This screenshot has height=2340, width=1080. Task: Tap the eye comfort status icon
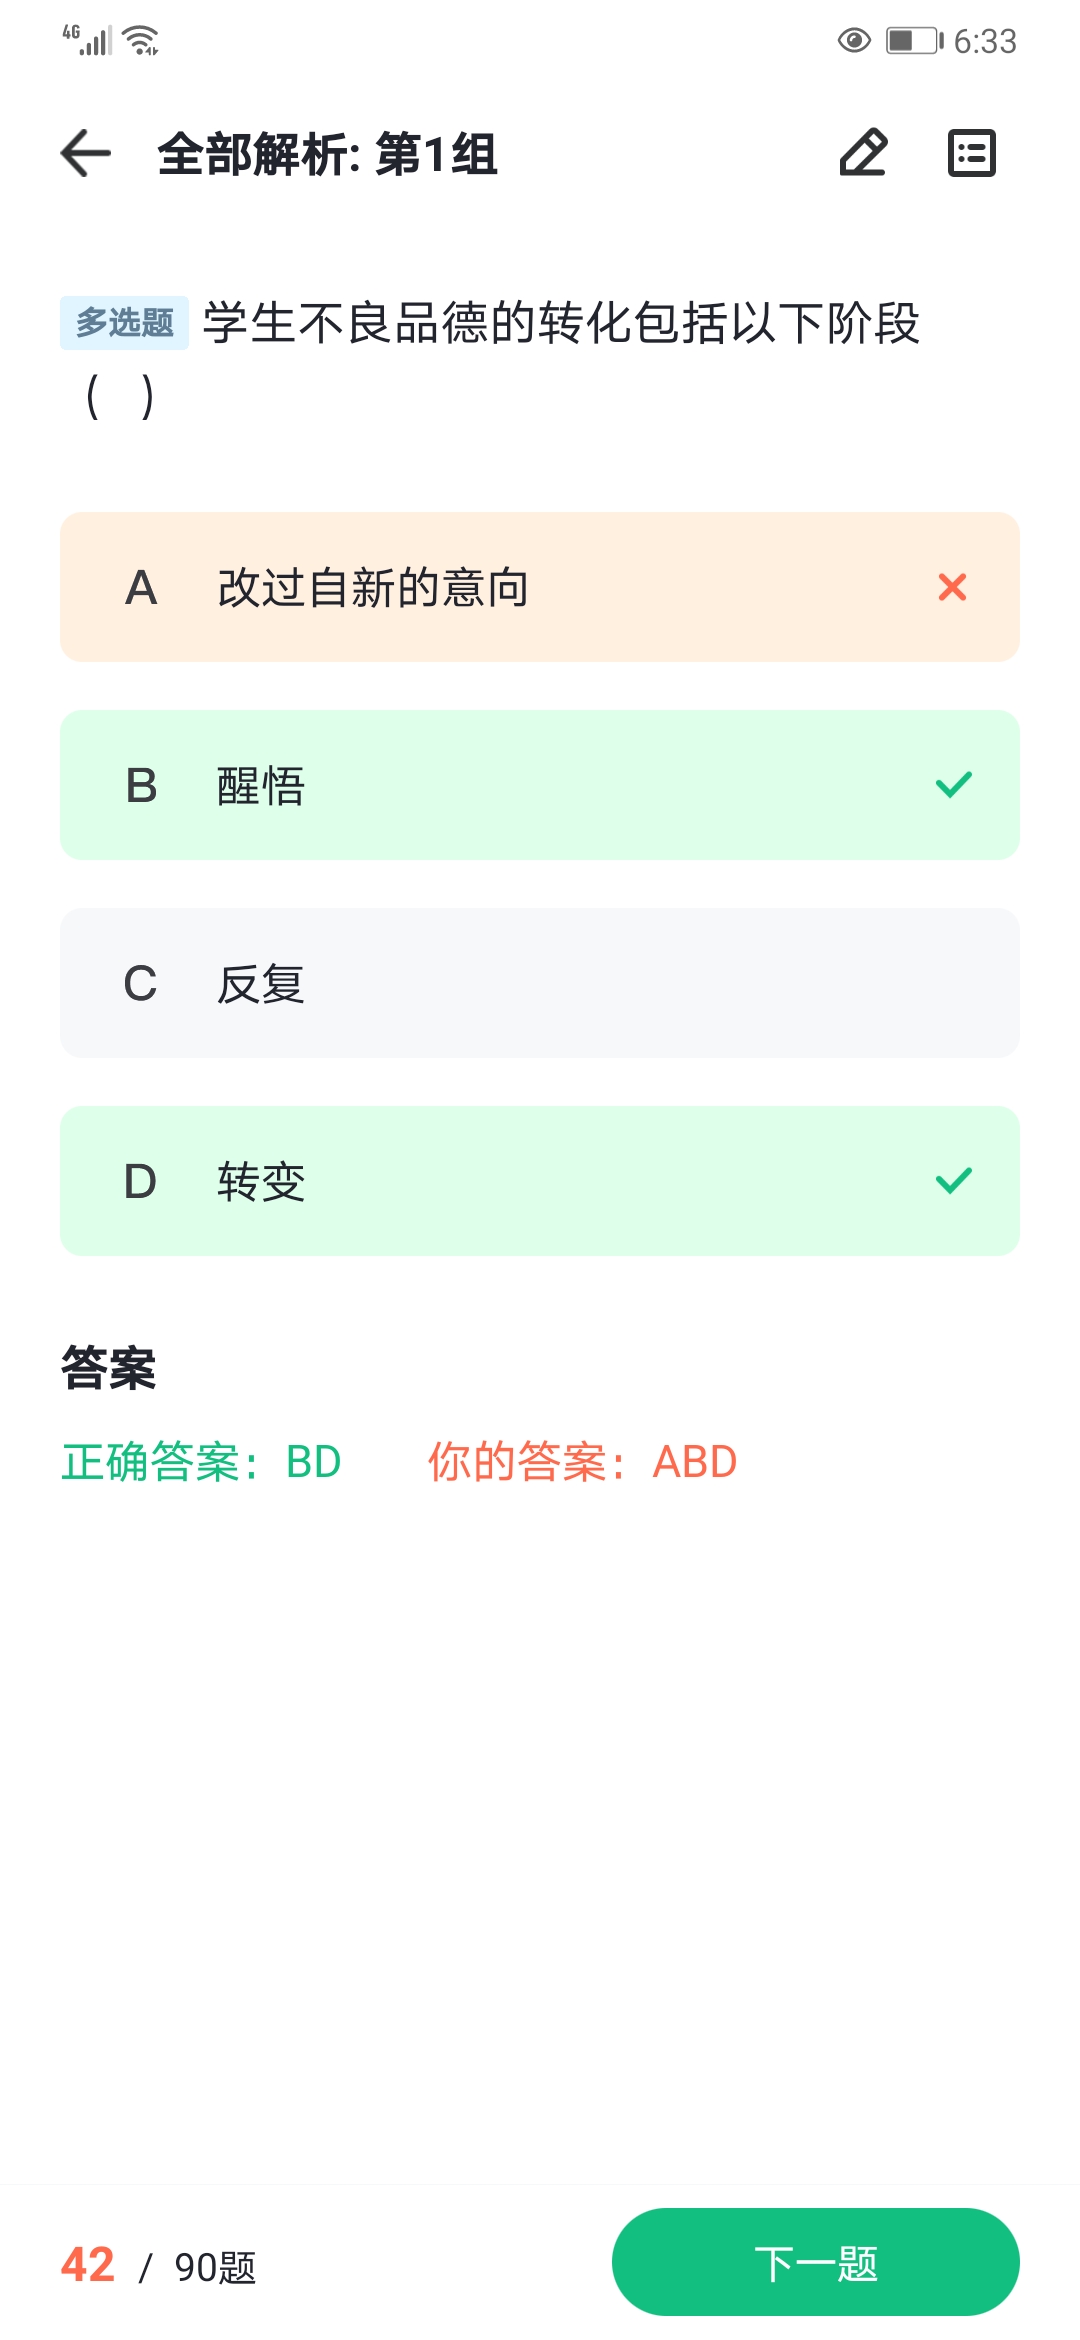[854, 41]
